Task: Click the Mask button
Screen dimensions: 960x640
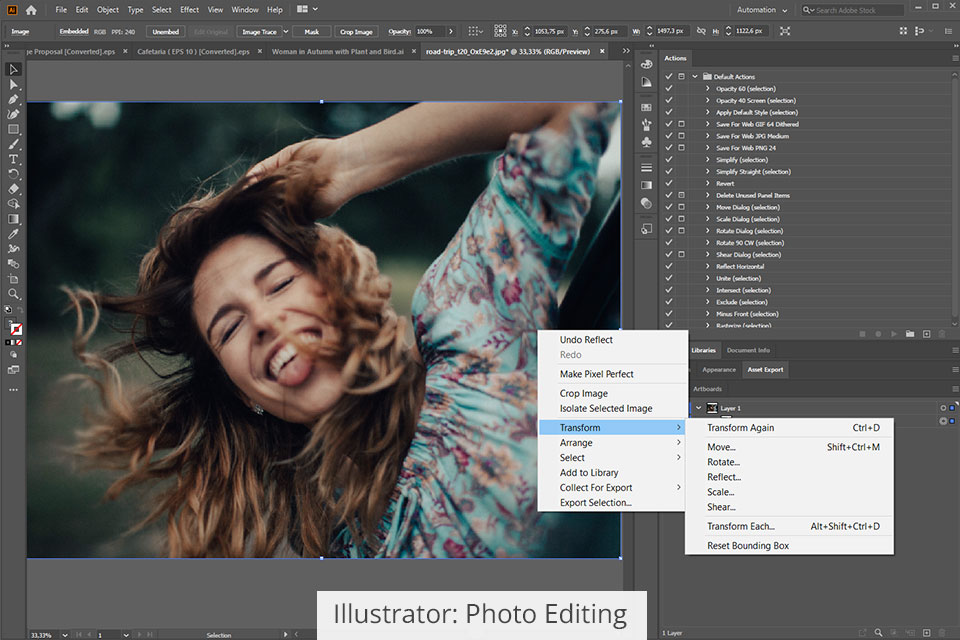Action: (x=312, y=31)
